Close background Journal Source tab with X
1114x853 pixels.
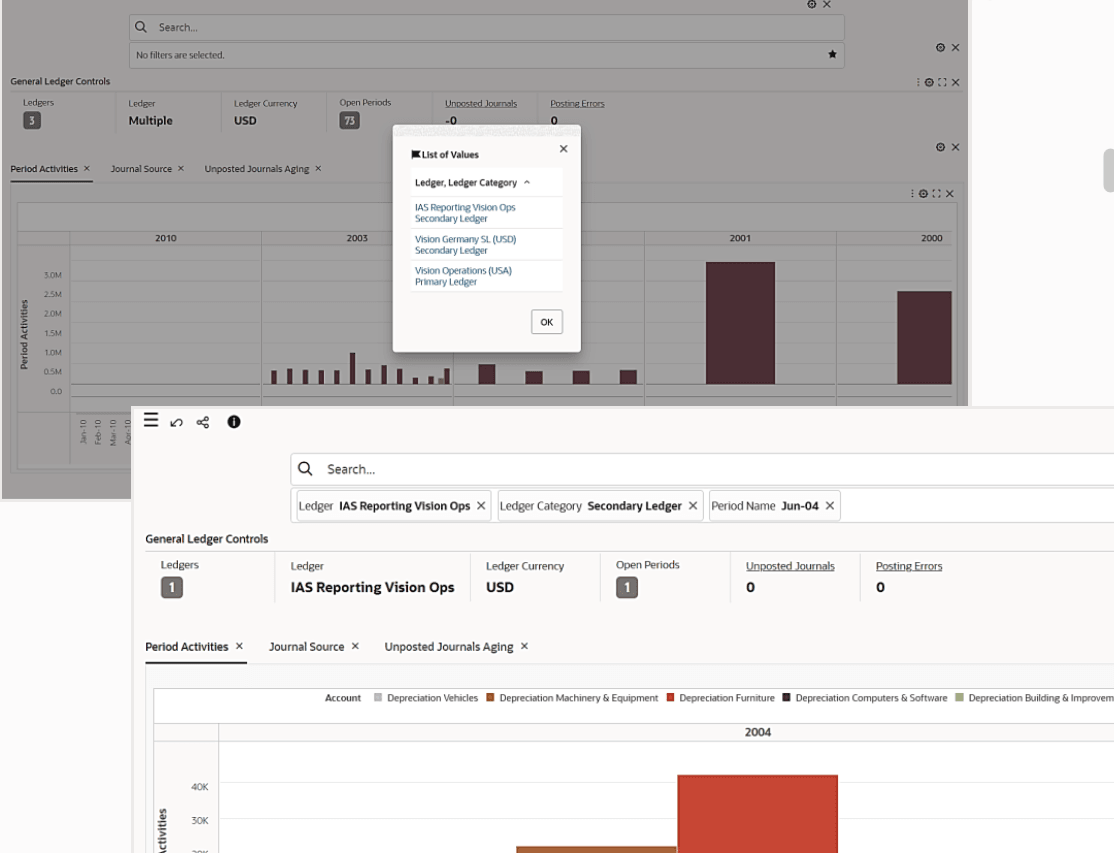(x=180, y=168)
